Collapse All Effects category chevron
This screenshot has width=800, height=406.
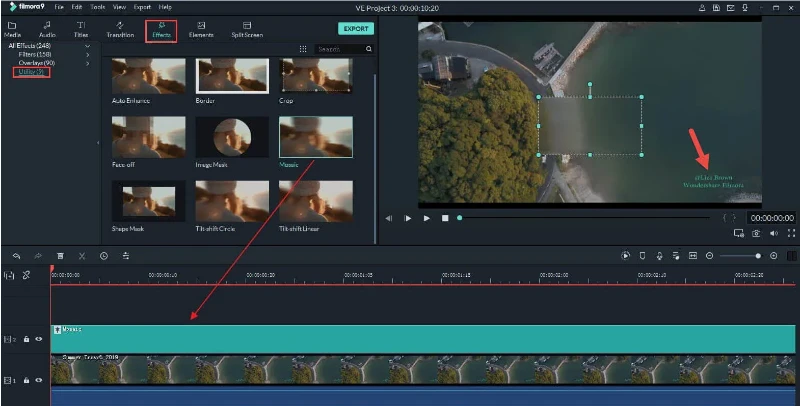click(x=87, y=46)
